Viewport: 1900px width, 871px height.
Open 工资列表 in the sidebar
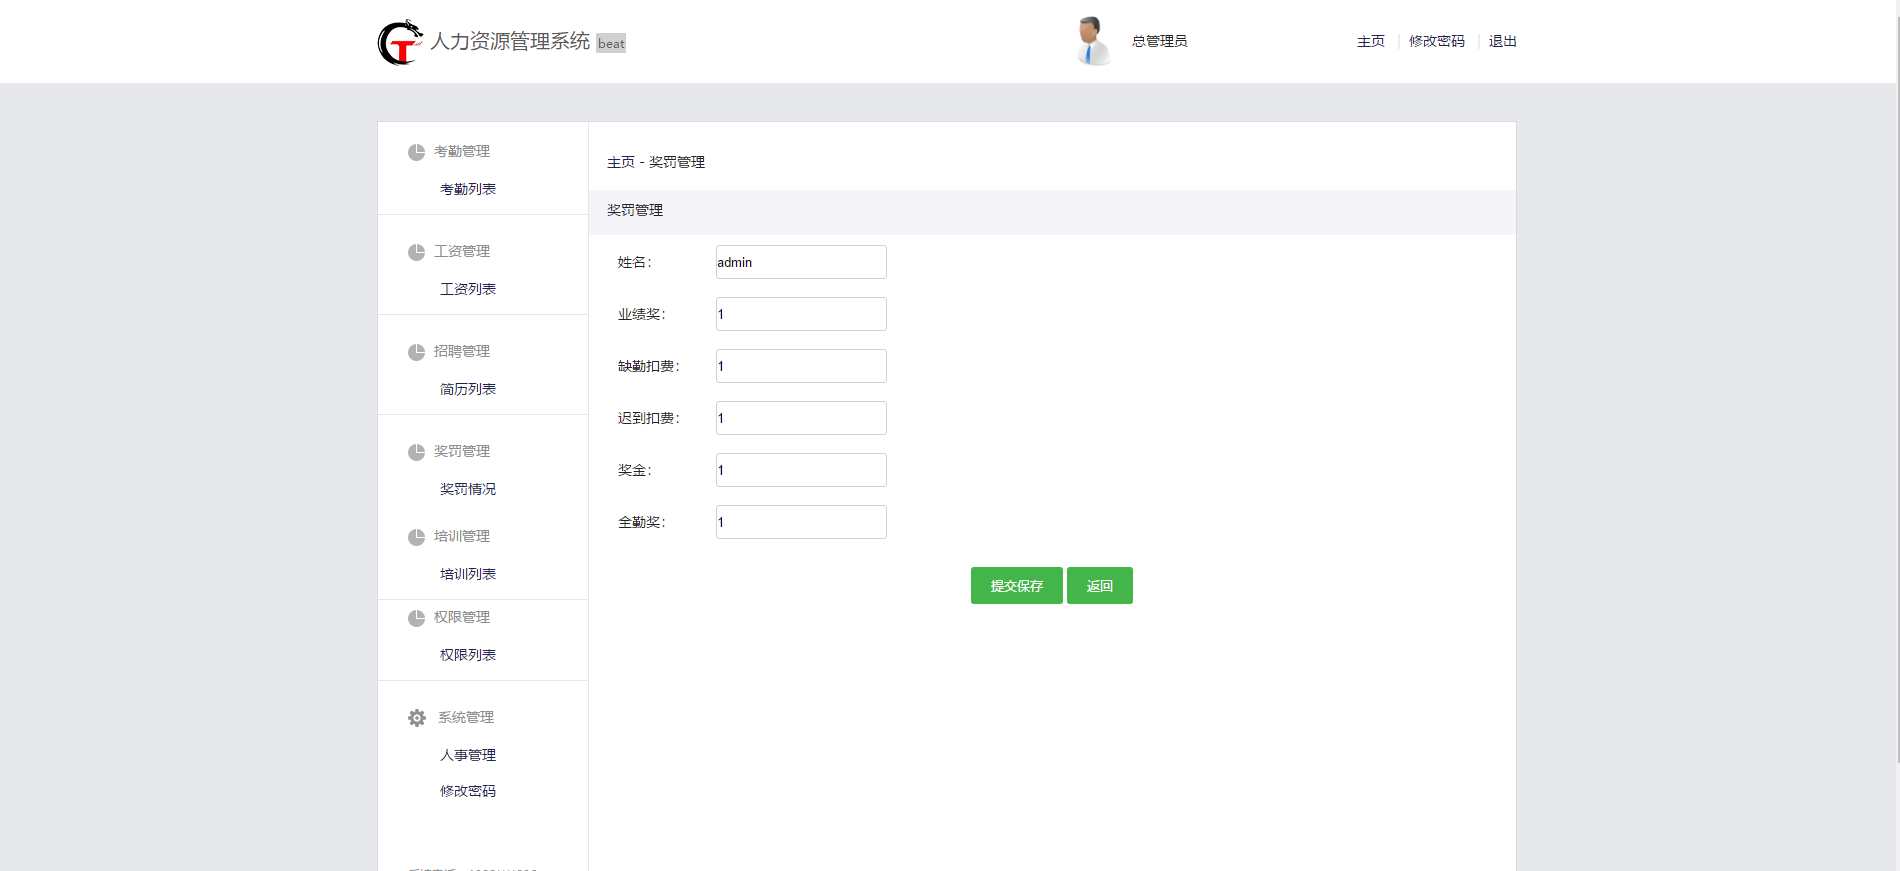click(468, 289)
